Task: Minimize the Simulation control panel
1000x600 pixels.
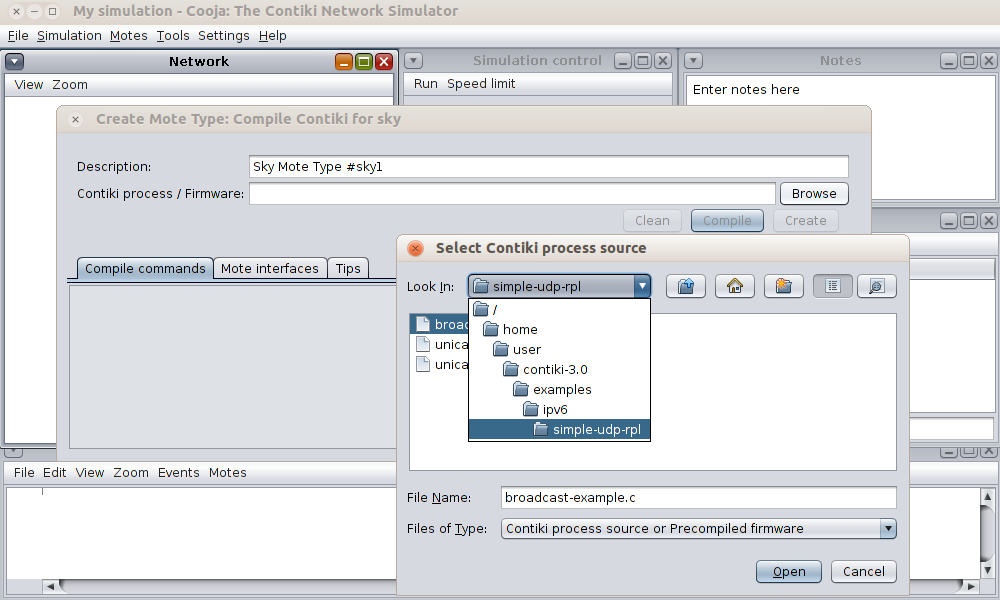Action: (623, 61)
